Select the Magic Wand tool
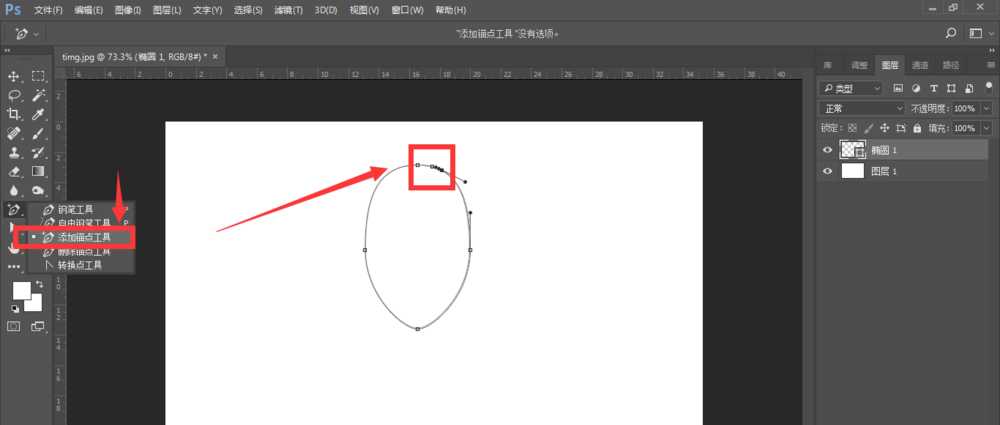 [x=38, y=95]
